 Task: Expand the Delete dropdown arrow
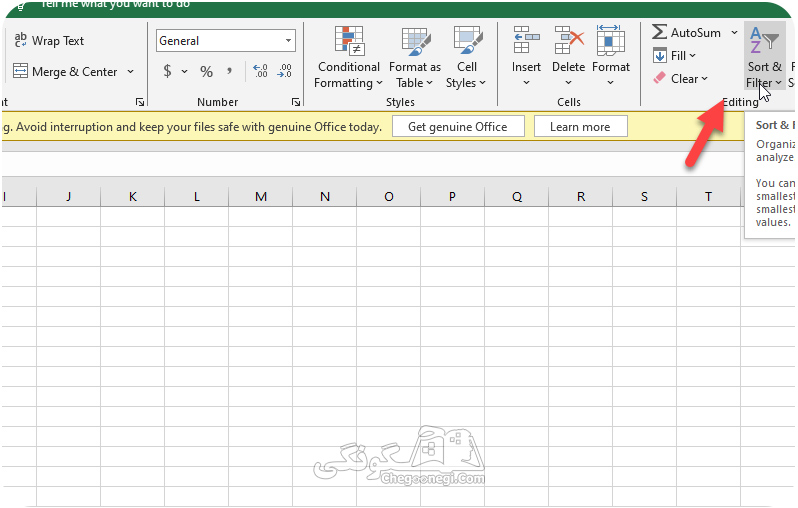(568, 82)
